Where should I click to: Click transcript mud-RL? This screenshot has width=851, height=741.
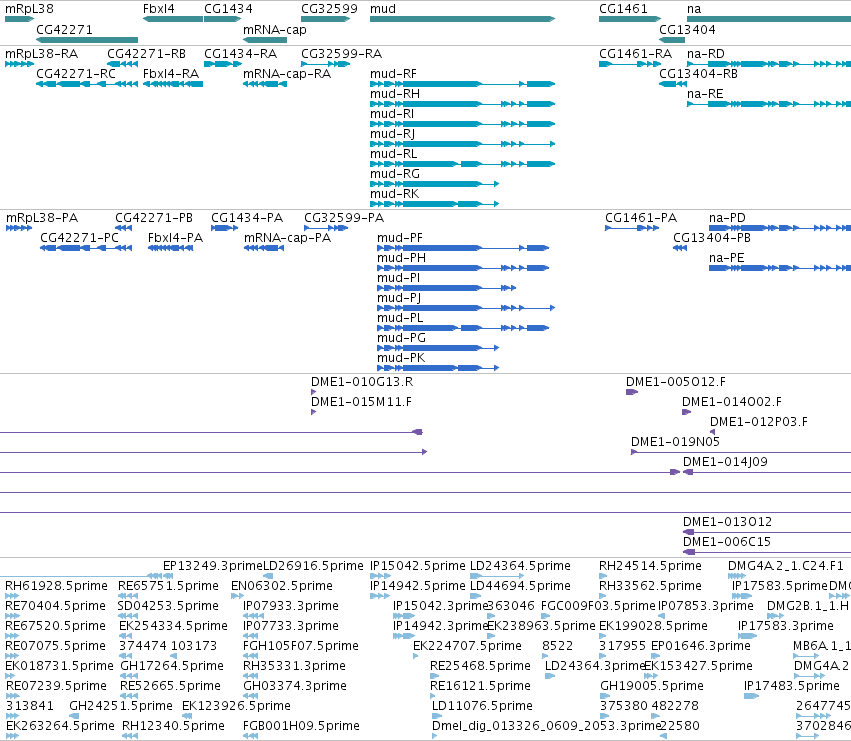coord(462,164)
